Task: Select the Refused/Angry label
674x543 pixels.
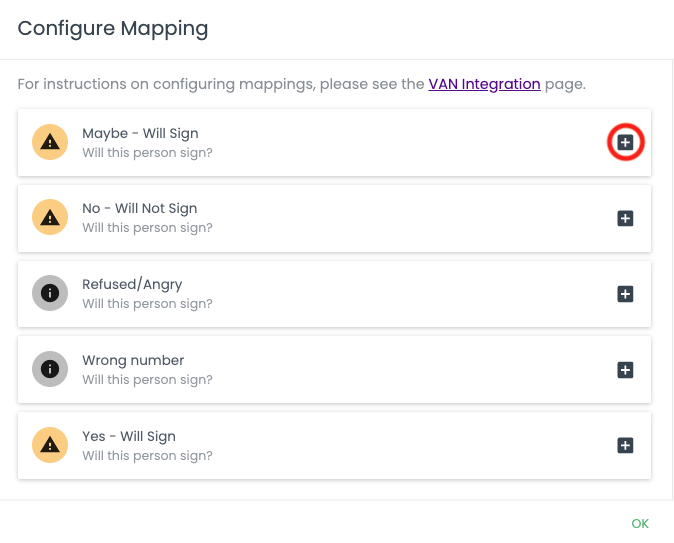Action: pos(132,284)
